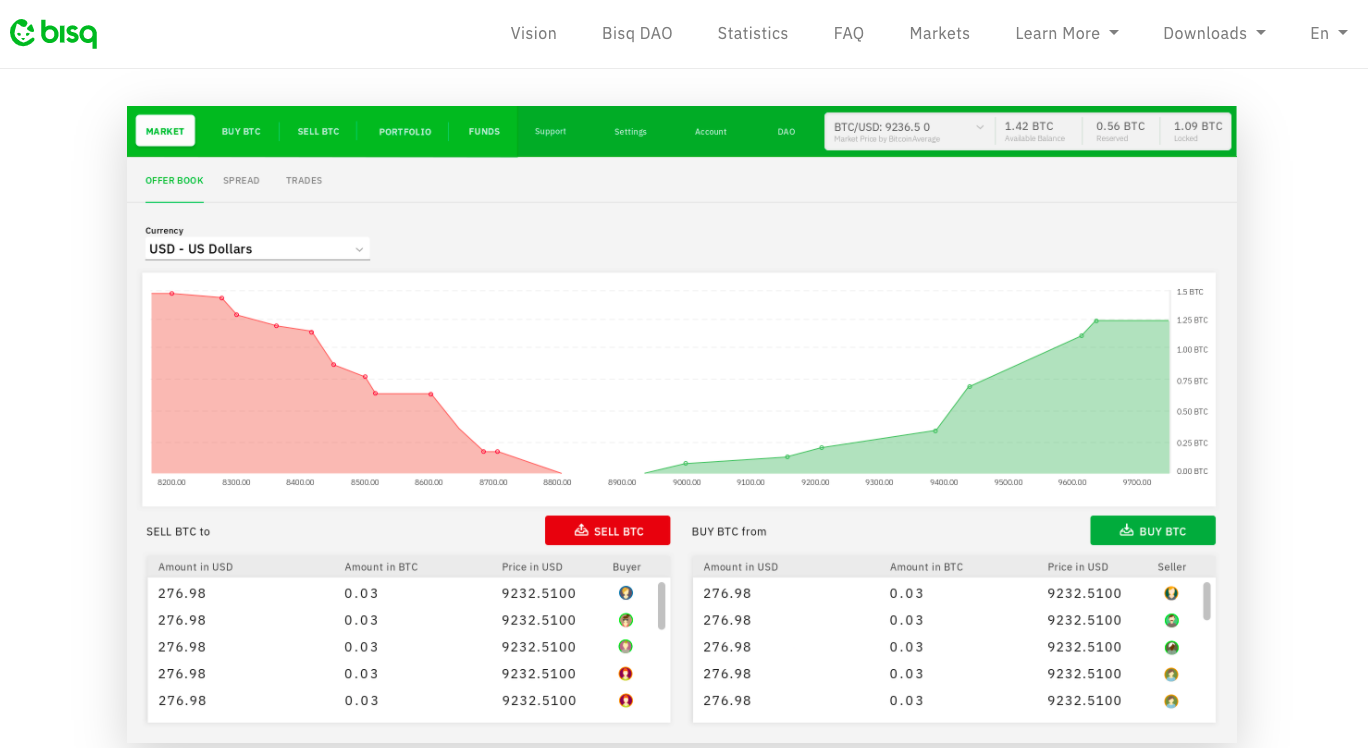The image size is (1368, 748).
Task: Open the Vision page link
Action: 533,34
